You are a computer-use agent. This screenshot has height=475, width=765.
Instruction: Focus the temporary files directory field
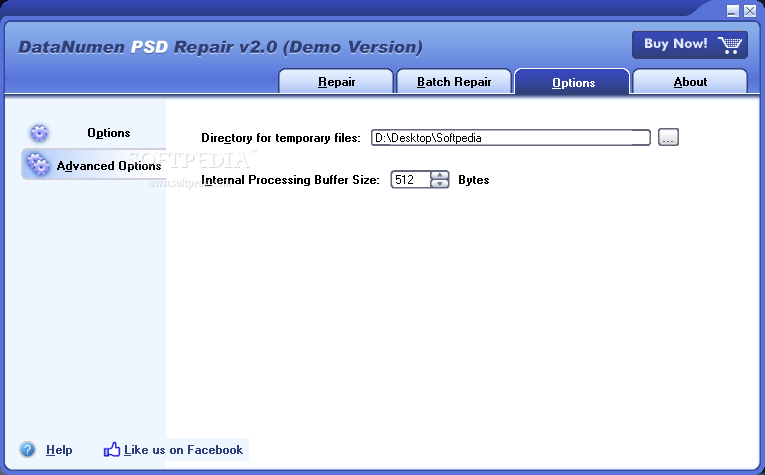pos(510,138)
